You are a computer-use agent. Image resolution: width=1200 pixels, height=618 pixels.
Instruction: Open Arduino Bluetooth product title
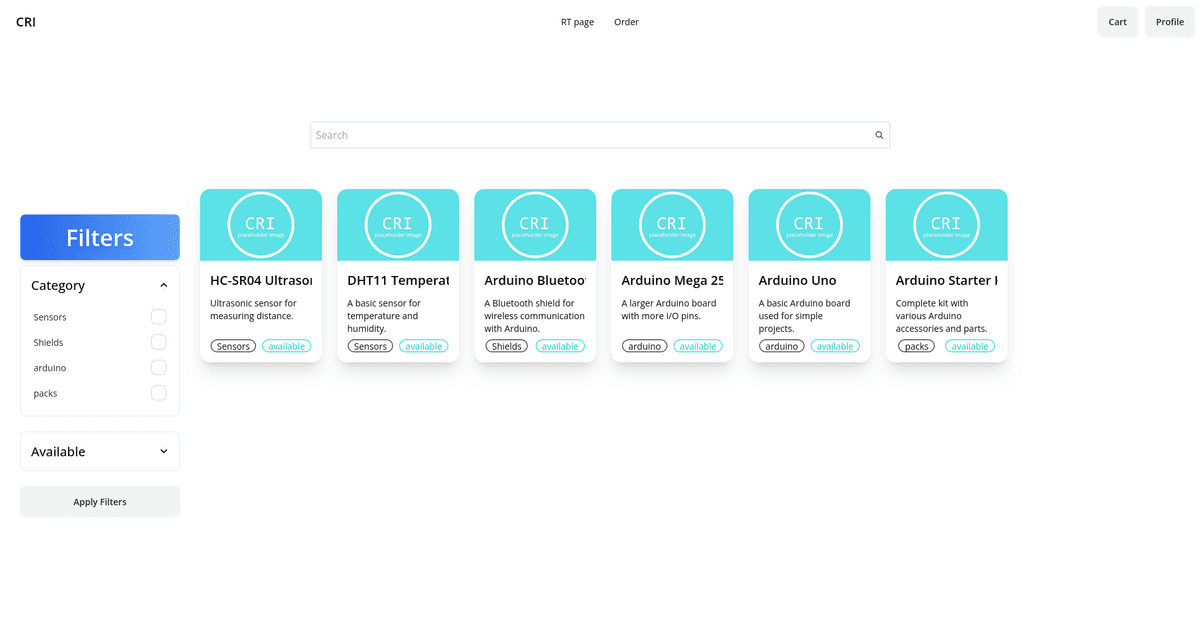[535, 280]
